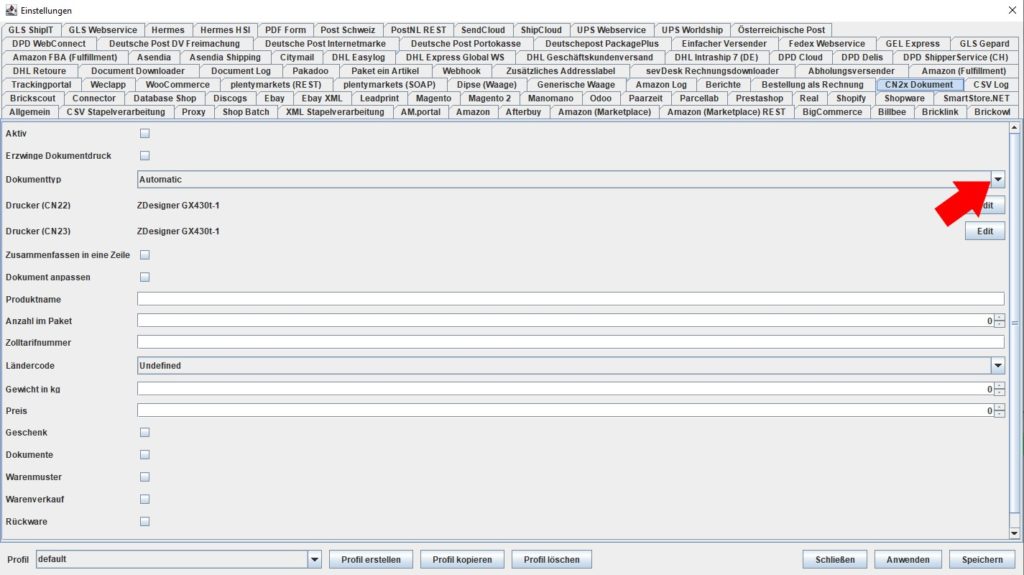Screen dimensions: 1024x575
Task: Select the WooCommerce tab
Action: [178, 85]
